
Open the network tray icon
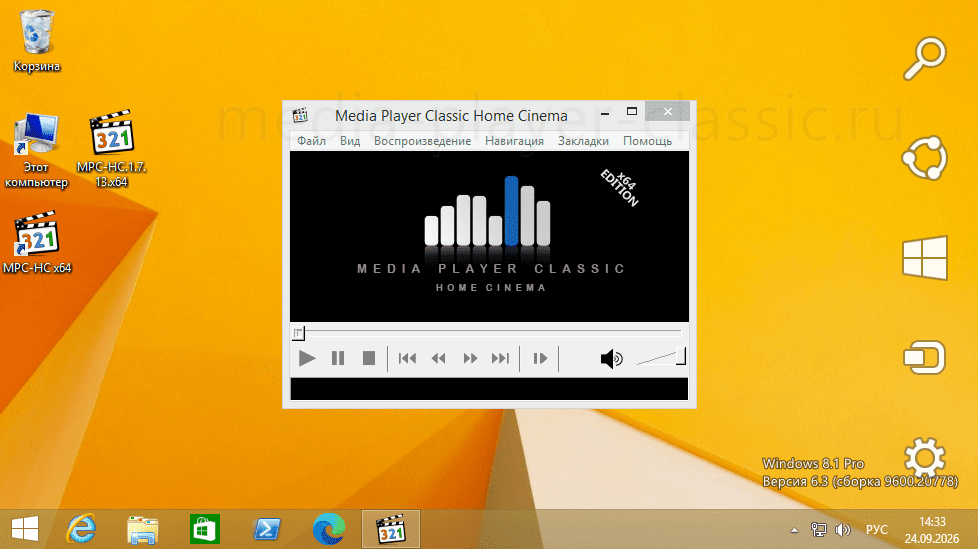(x=818, y=530)
